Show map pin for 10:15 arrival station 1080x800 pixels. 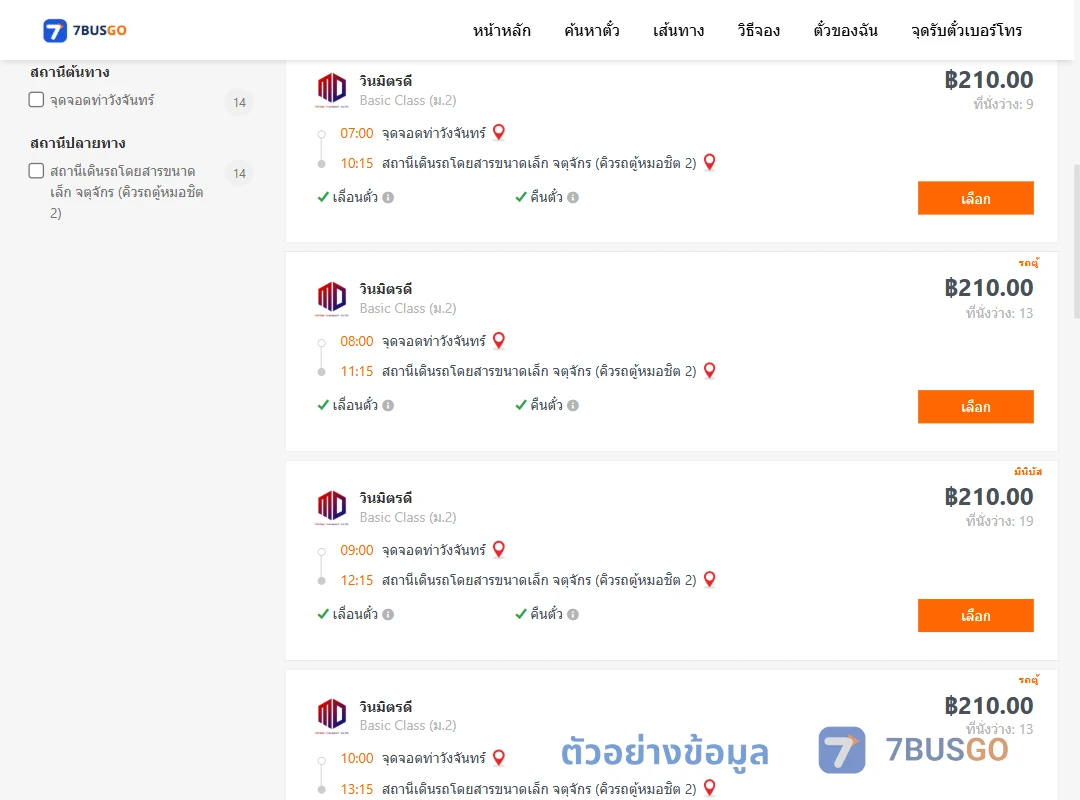click(709, 163)
